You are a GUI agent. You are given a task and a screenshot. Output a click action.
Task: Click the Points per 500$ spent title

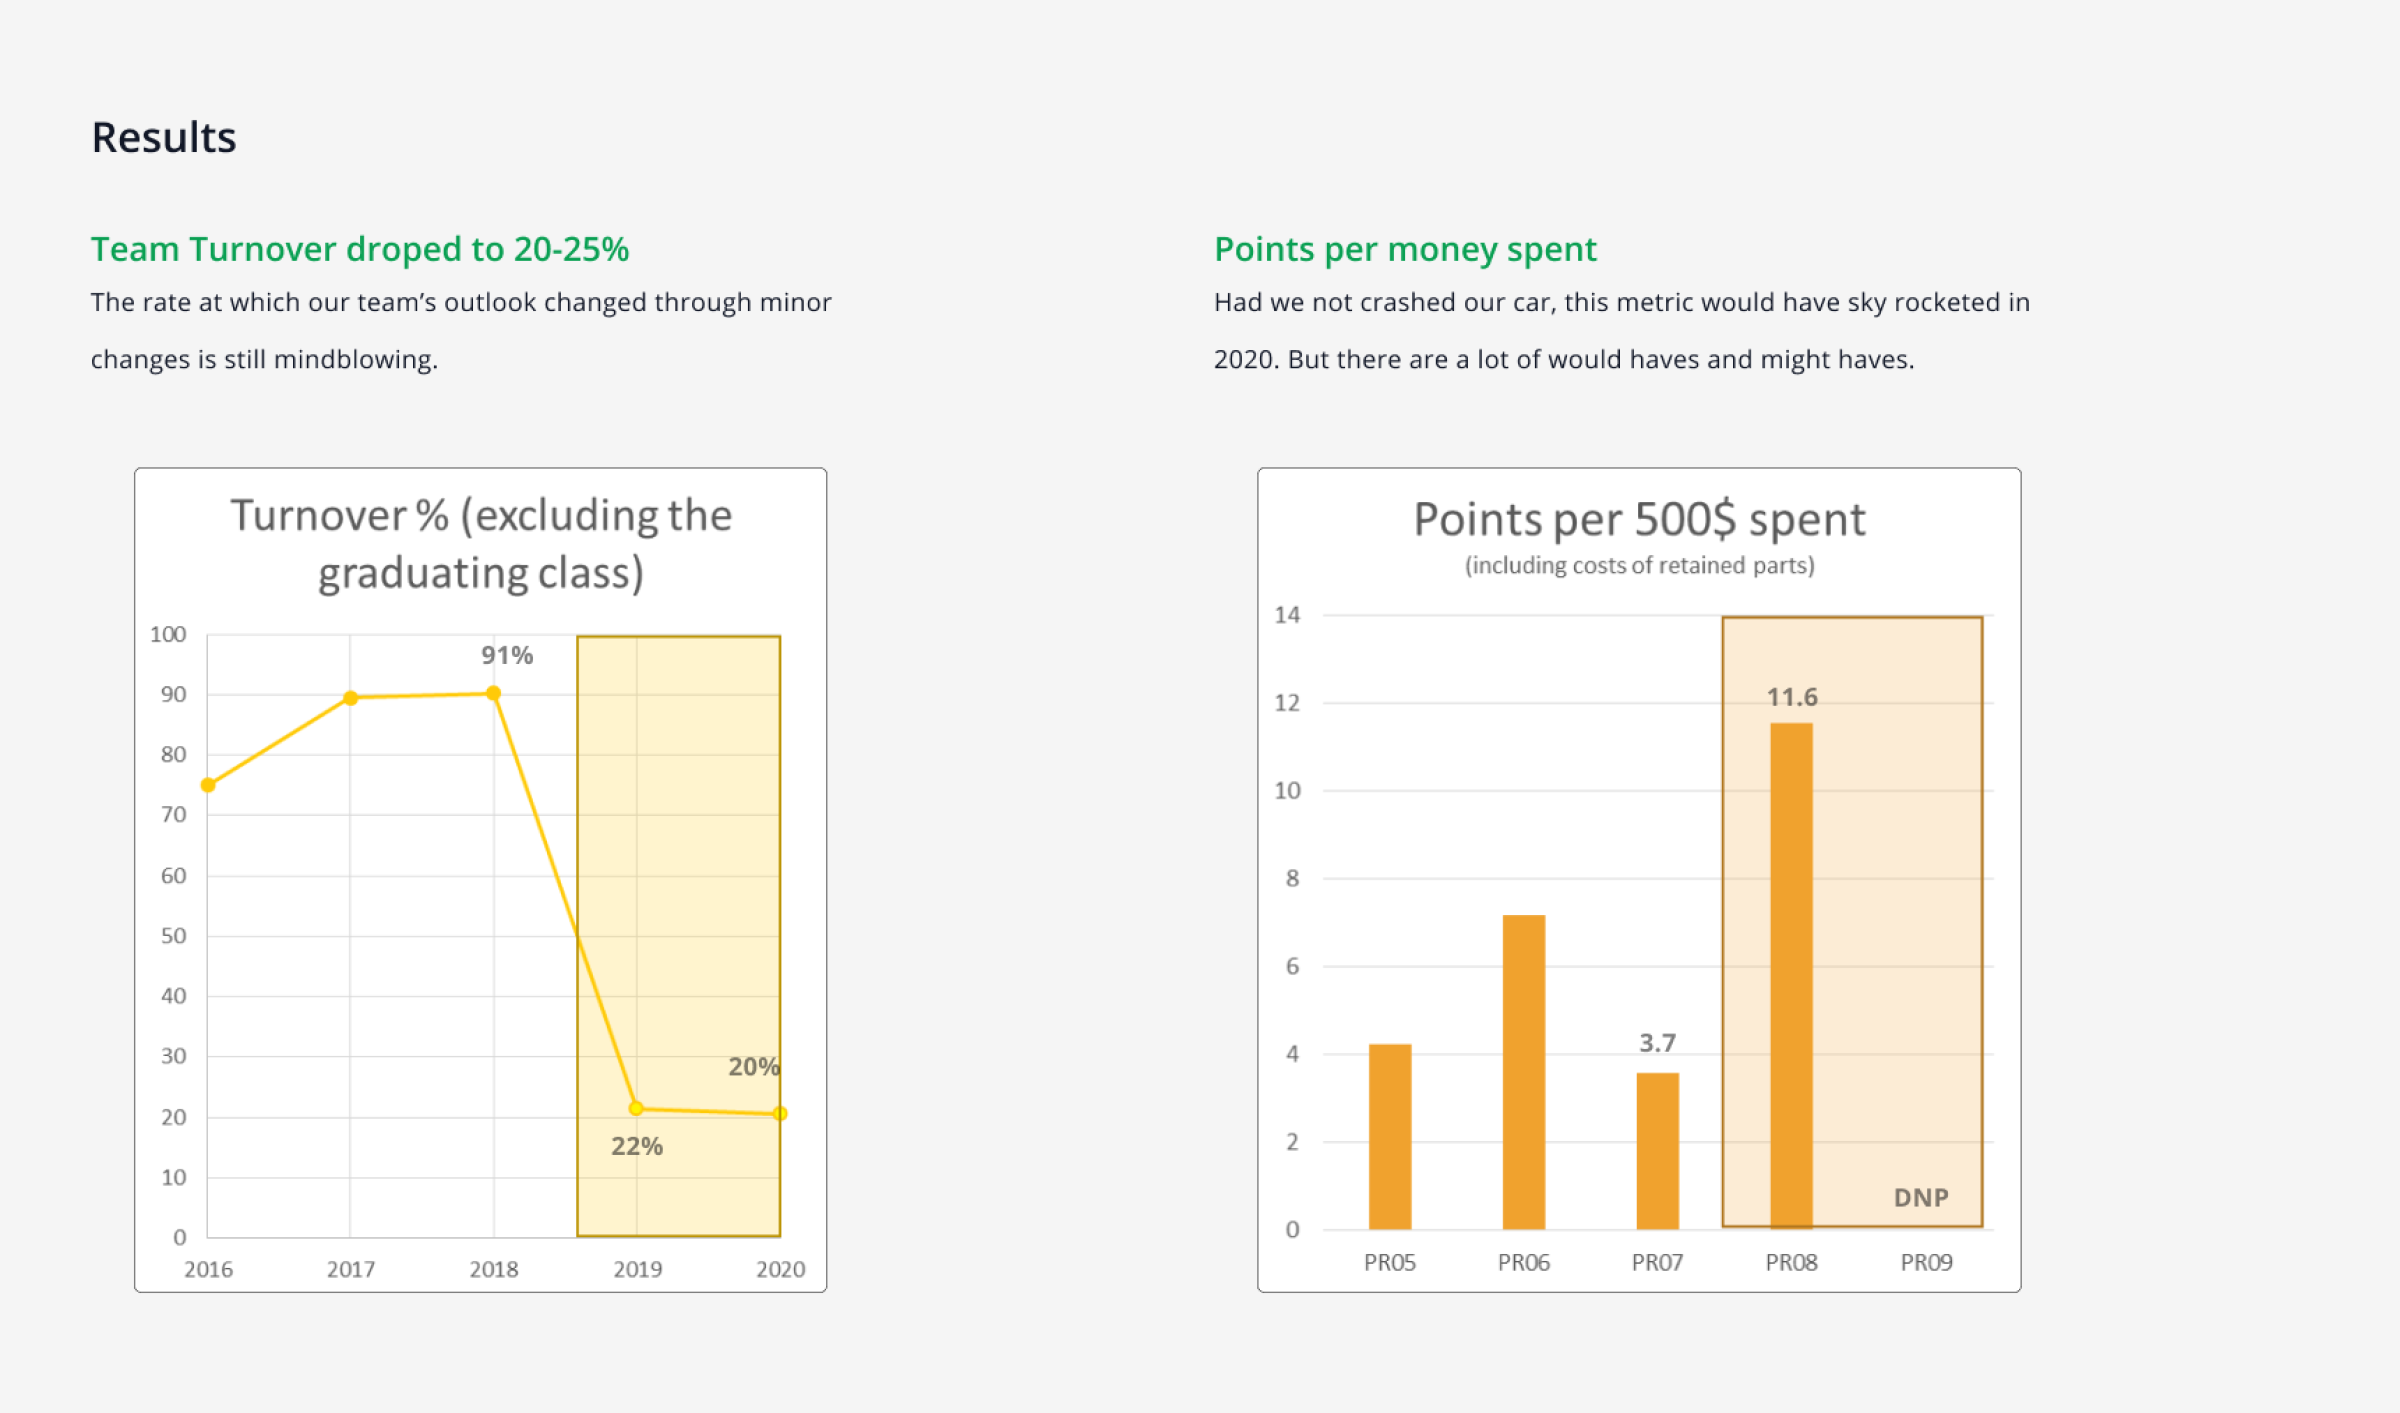pyautogui.click(x=1639, y=520)
